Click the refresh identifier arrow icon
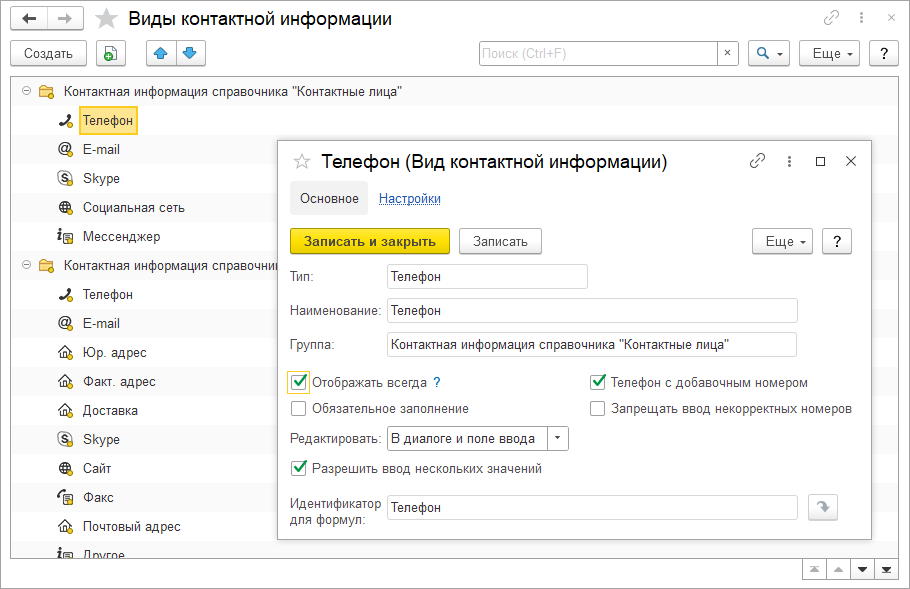Image resolution: width=910 pixels, height=589 pixels. [823, 507]
